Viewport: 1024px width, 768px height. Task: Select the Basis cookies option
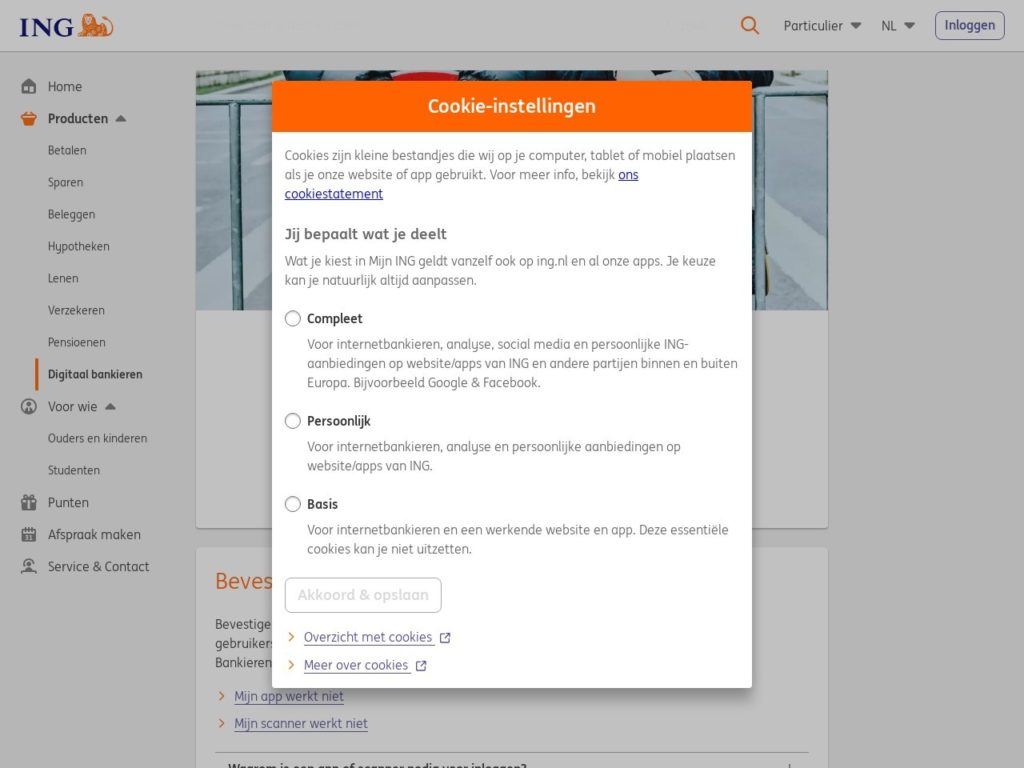tap(293, 504)
